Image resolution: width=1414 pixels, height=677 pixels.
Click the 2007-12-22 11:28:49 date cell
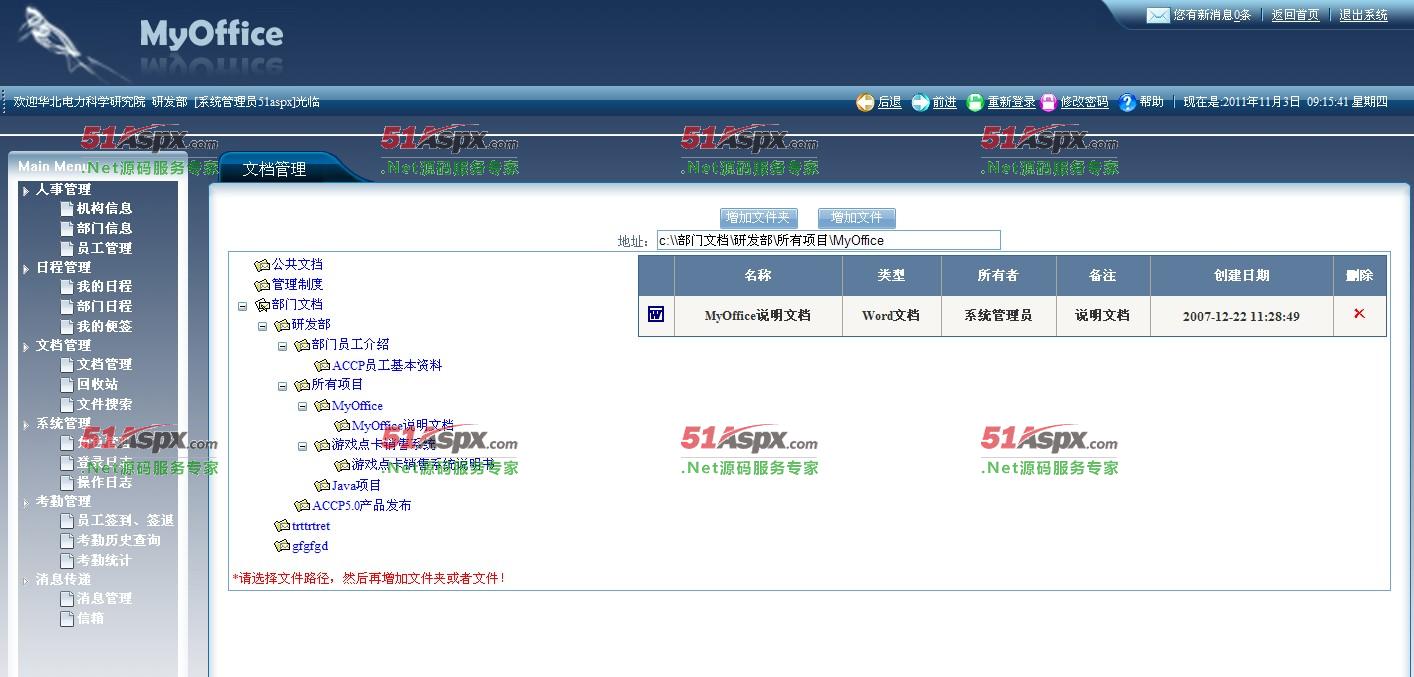[1241, 316]
